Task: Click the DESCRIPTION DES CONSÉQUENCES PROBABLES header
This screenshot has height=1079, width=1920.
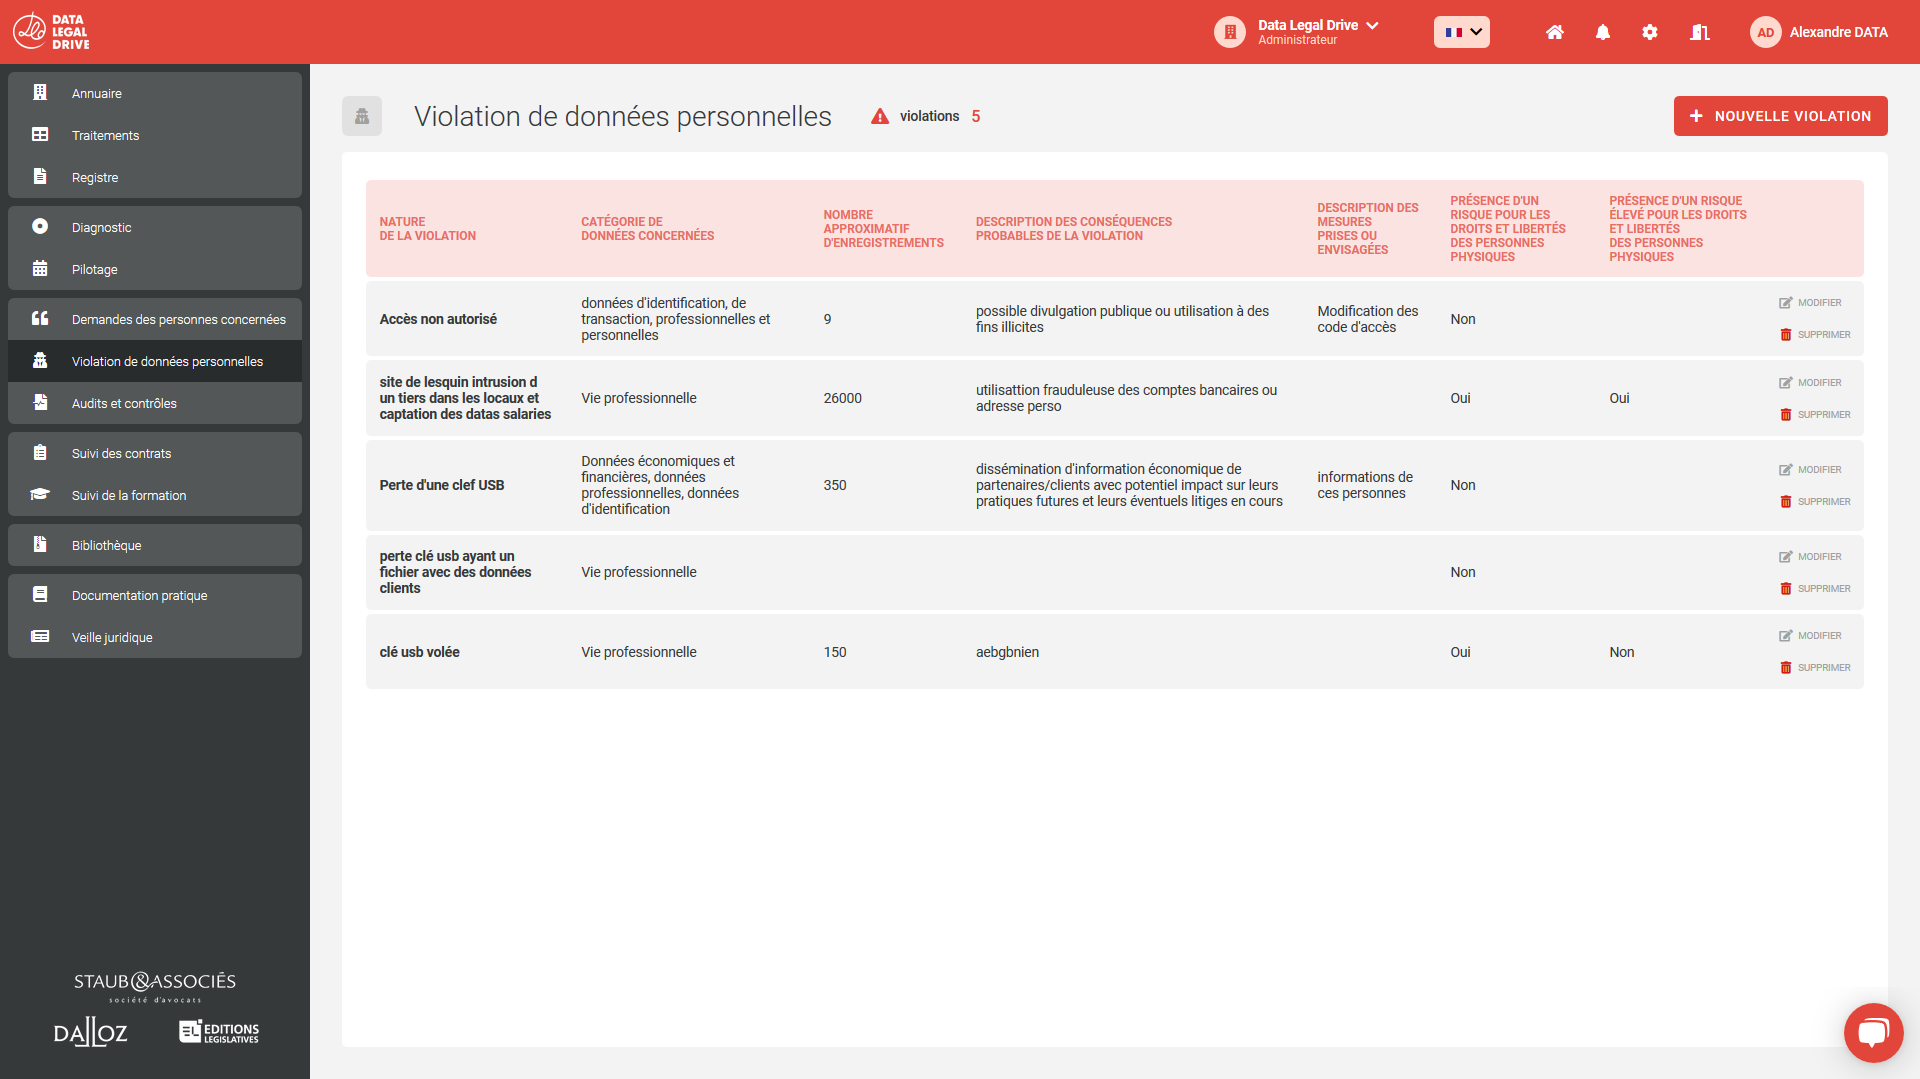Action: coord(1074,229)
